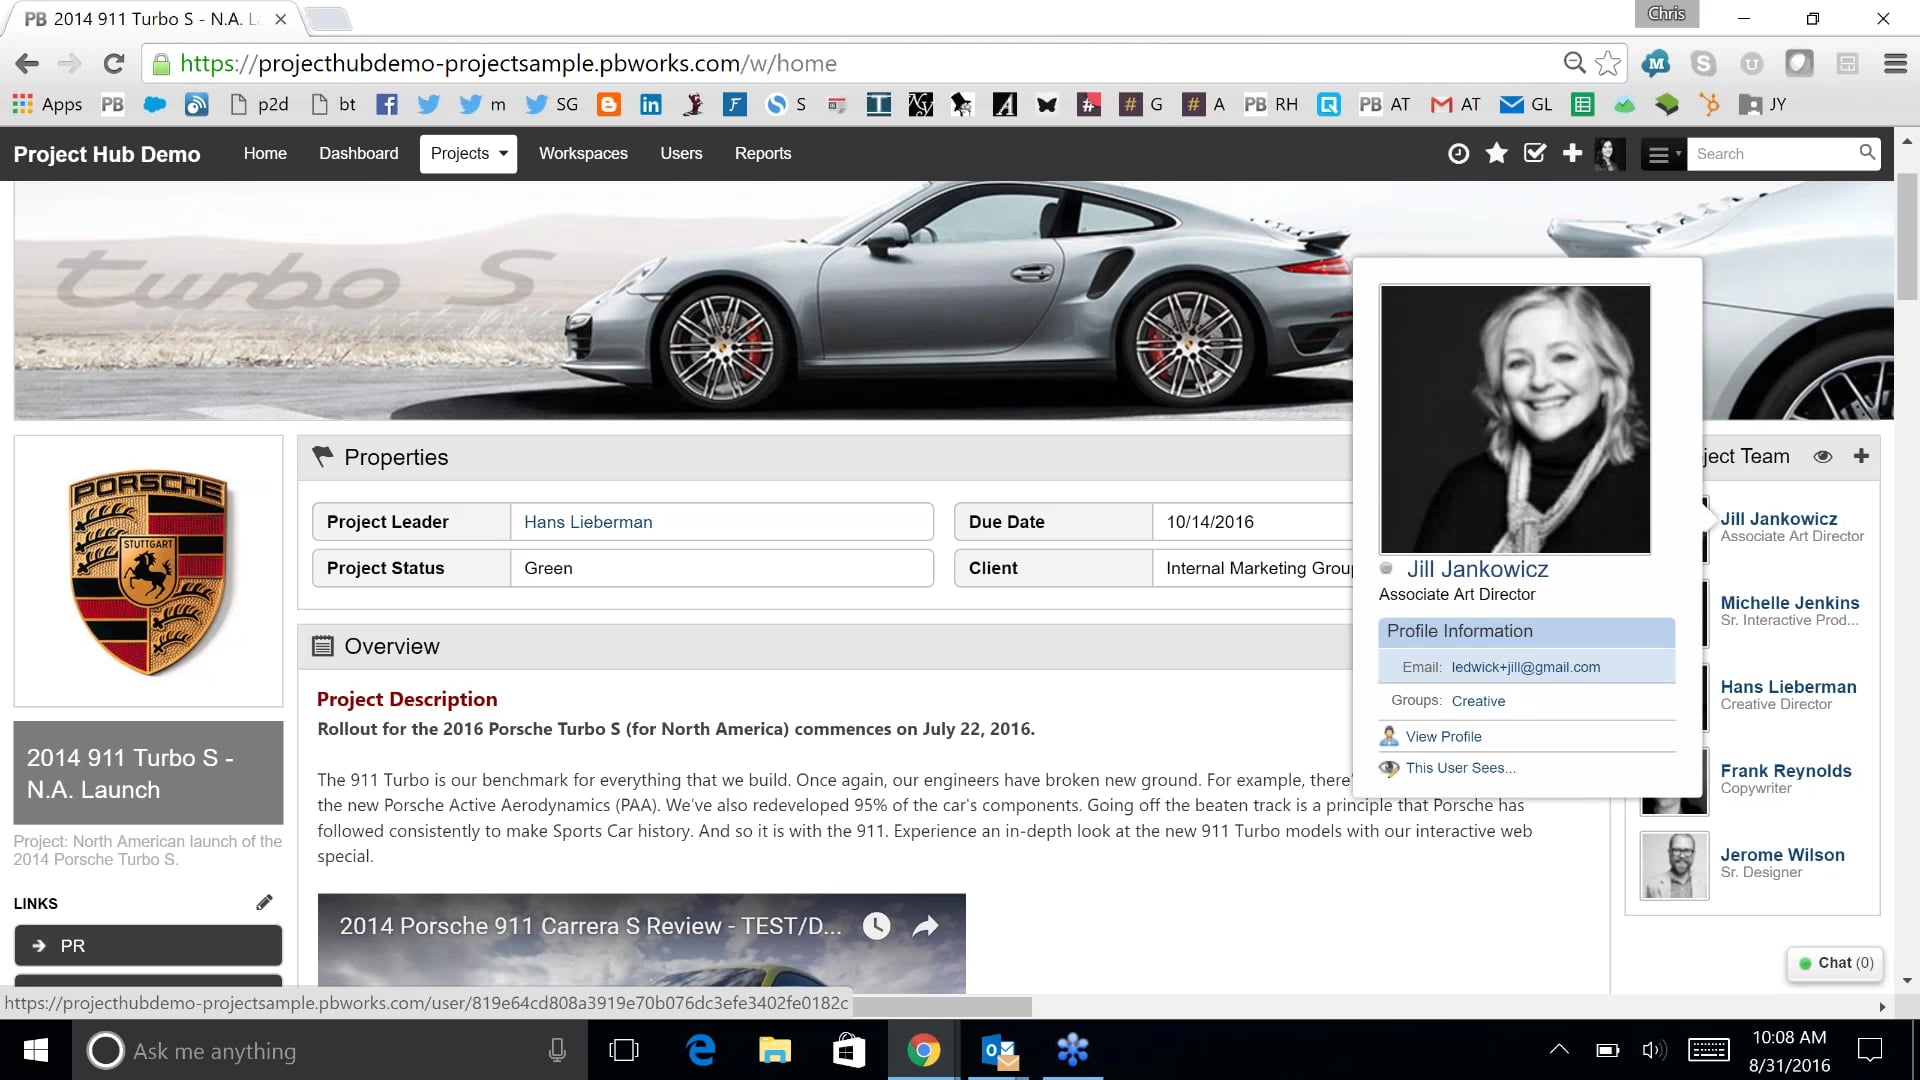Click the video Watch later clock icon
This screenshot has width=1920, height=1080.
pyautogui.click(x=876, y=926)
